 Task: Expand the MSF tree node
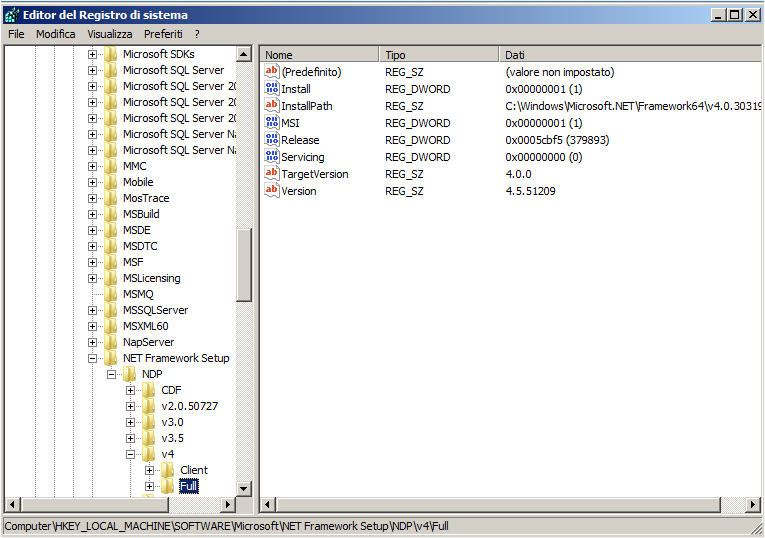pyautogui.click(x=92, y=262)
